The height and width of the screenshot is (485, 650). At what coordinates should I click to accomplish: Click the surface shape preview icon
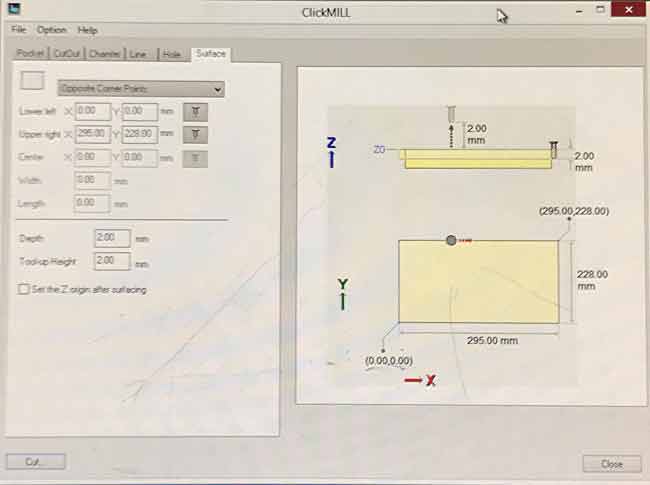pos(32,80)
